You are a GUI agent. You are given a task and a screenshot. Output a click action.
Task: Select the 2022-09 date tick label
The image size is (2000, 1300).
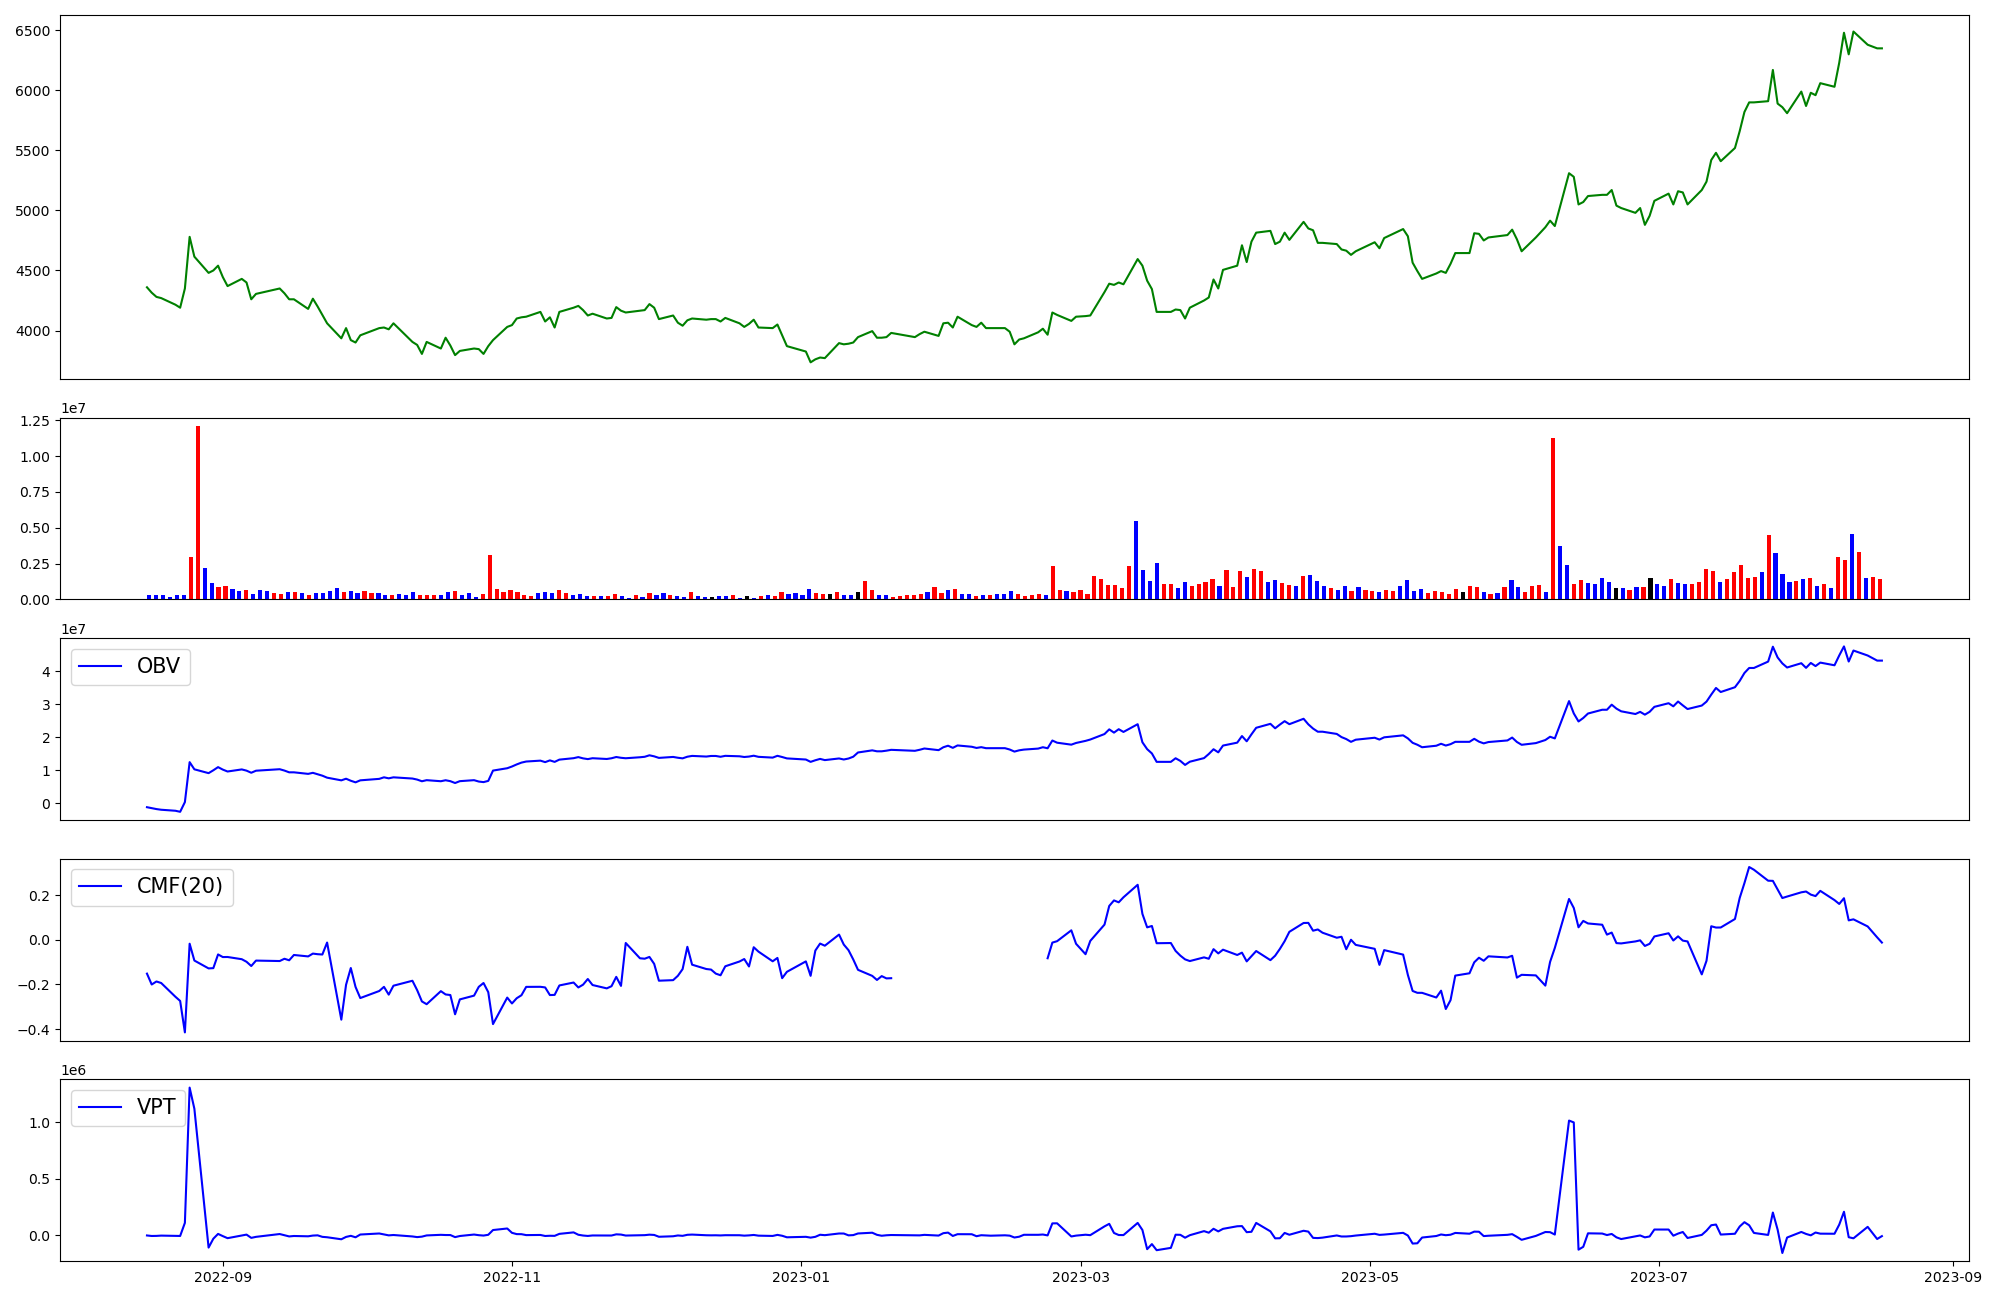(x=223, y=1277)
